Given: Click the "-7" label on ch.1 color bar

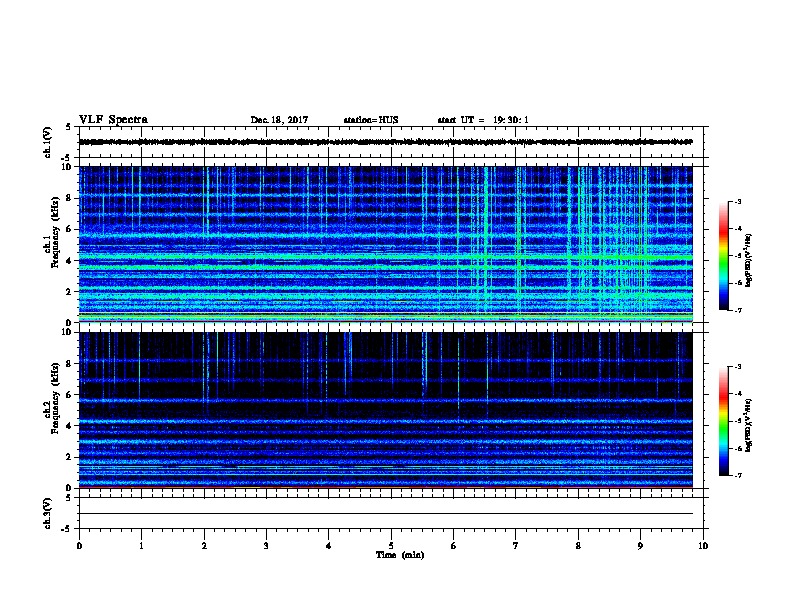Looking at the screenshot, I should pos(737,310).
